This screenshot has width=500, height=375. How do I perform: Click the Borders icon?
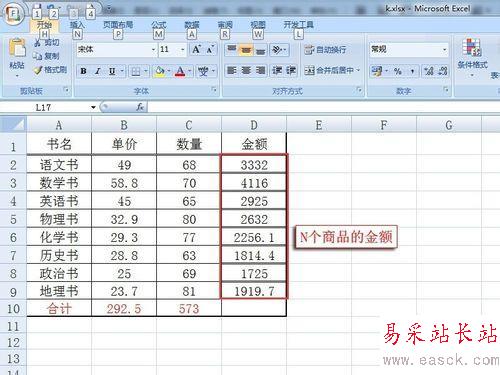point(136,71)
